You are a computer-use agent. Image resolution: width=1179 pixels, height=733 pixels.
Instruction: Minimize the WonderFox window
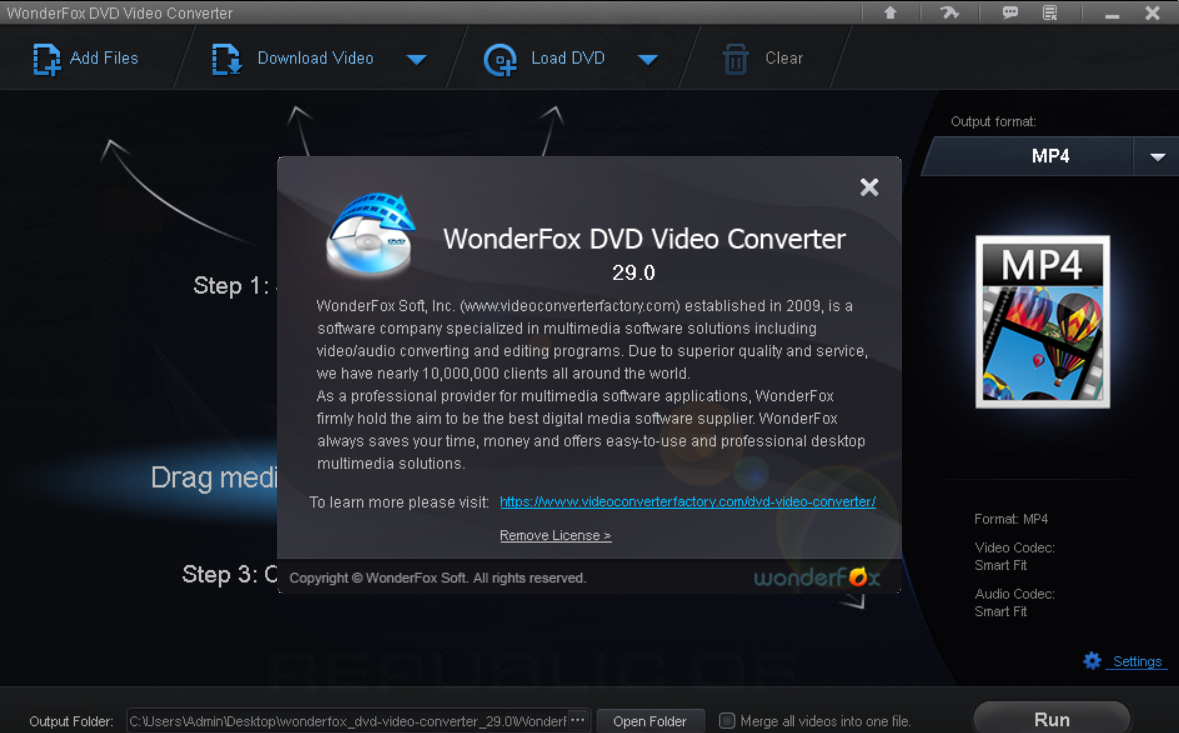click(1112, 14)
